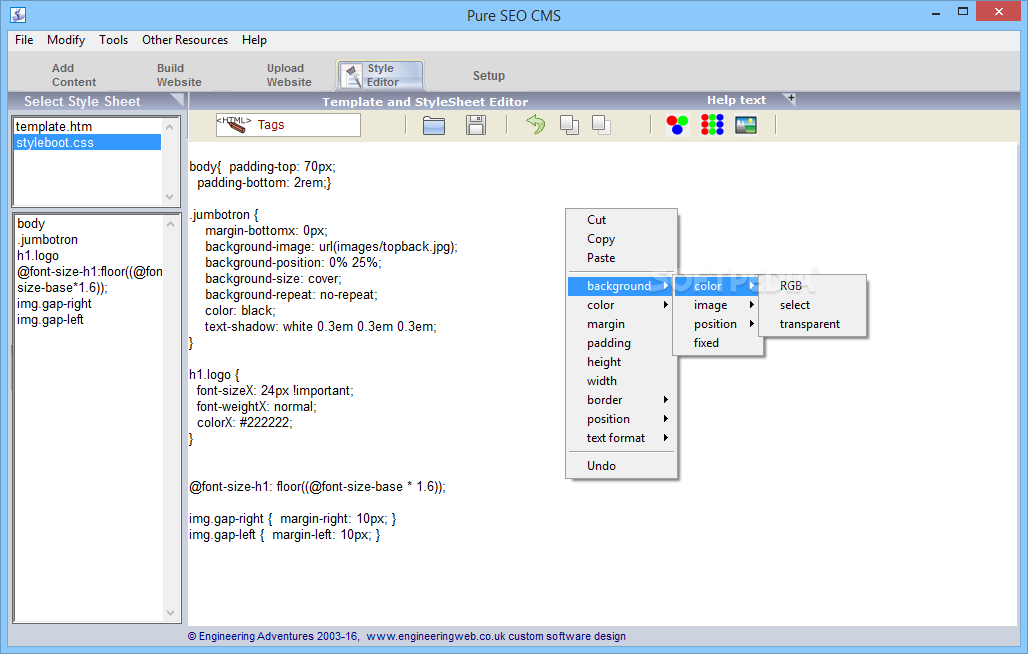Click style sheet list scrollbar up arrow
This screenshot has width=1028, height=654.
pos(170,126)
